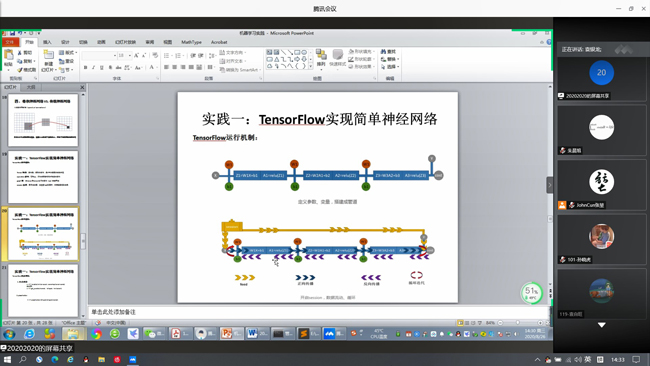Click the Find binoculars icon
This screenshot has height=366, width=650.
[x=383, y=52]
